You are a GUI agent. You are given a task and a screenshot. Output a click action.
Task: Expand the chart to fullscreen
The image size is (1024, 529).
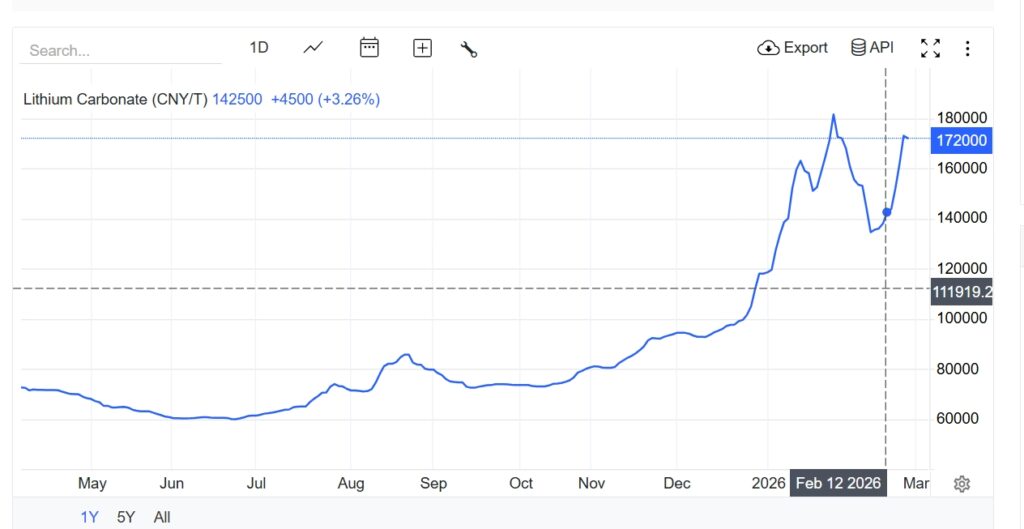pos(930,48)
